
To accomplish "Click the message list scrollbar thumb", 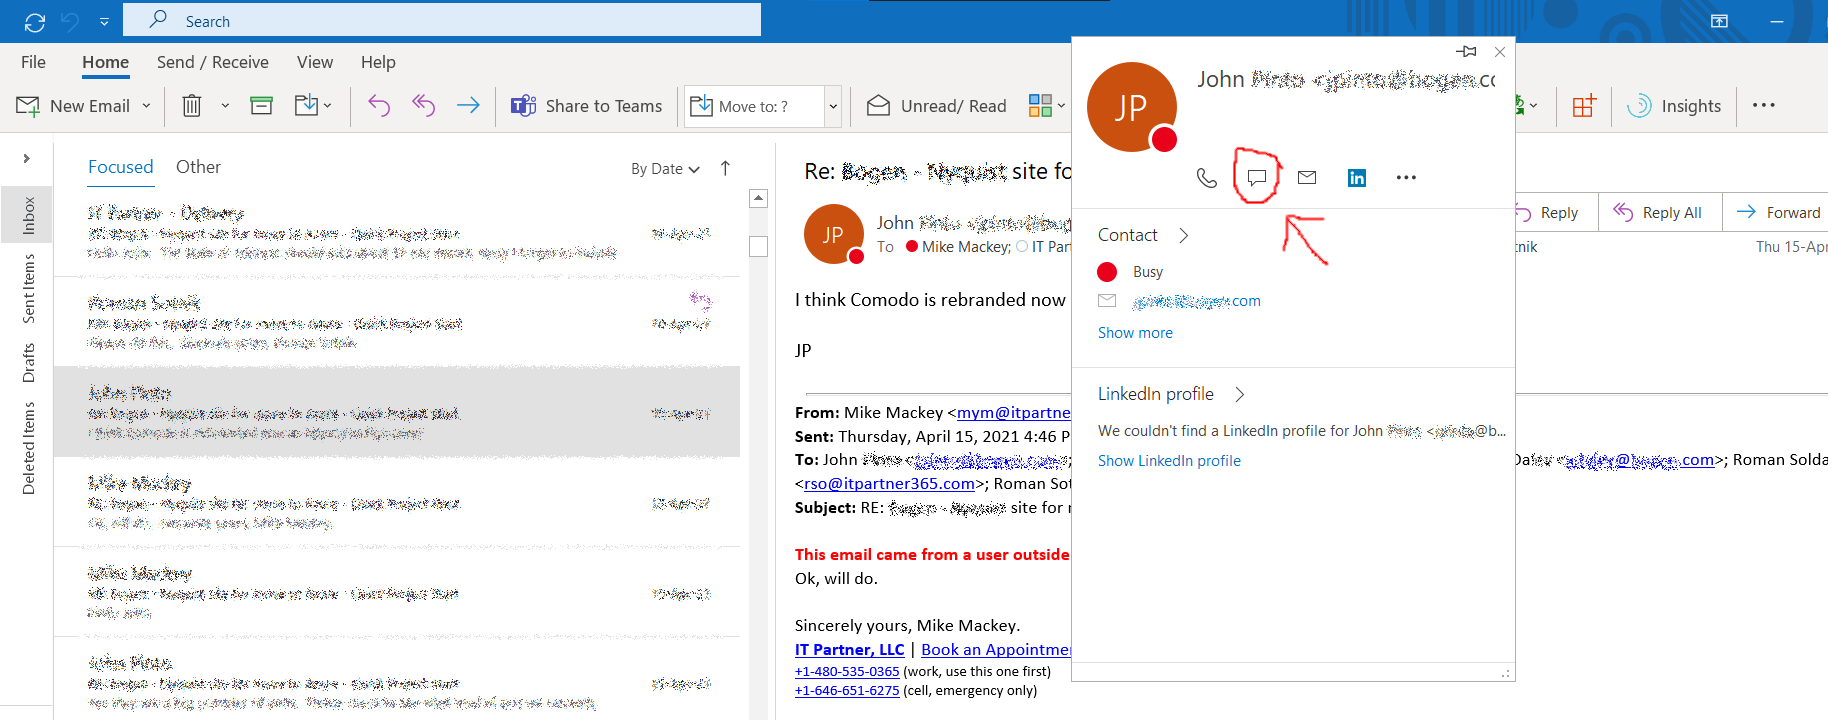I will pyautogui.click(x=759, y=246).
